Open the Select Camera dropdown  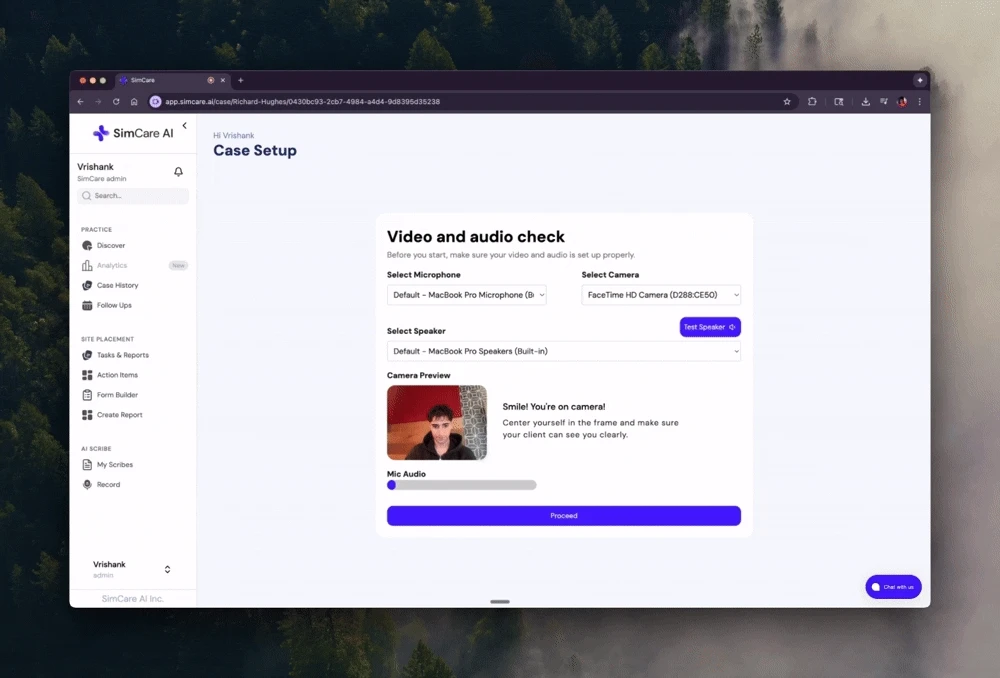661,294
